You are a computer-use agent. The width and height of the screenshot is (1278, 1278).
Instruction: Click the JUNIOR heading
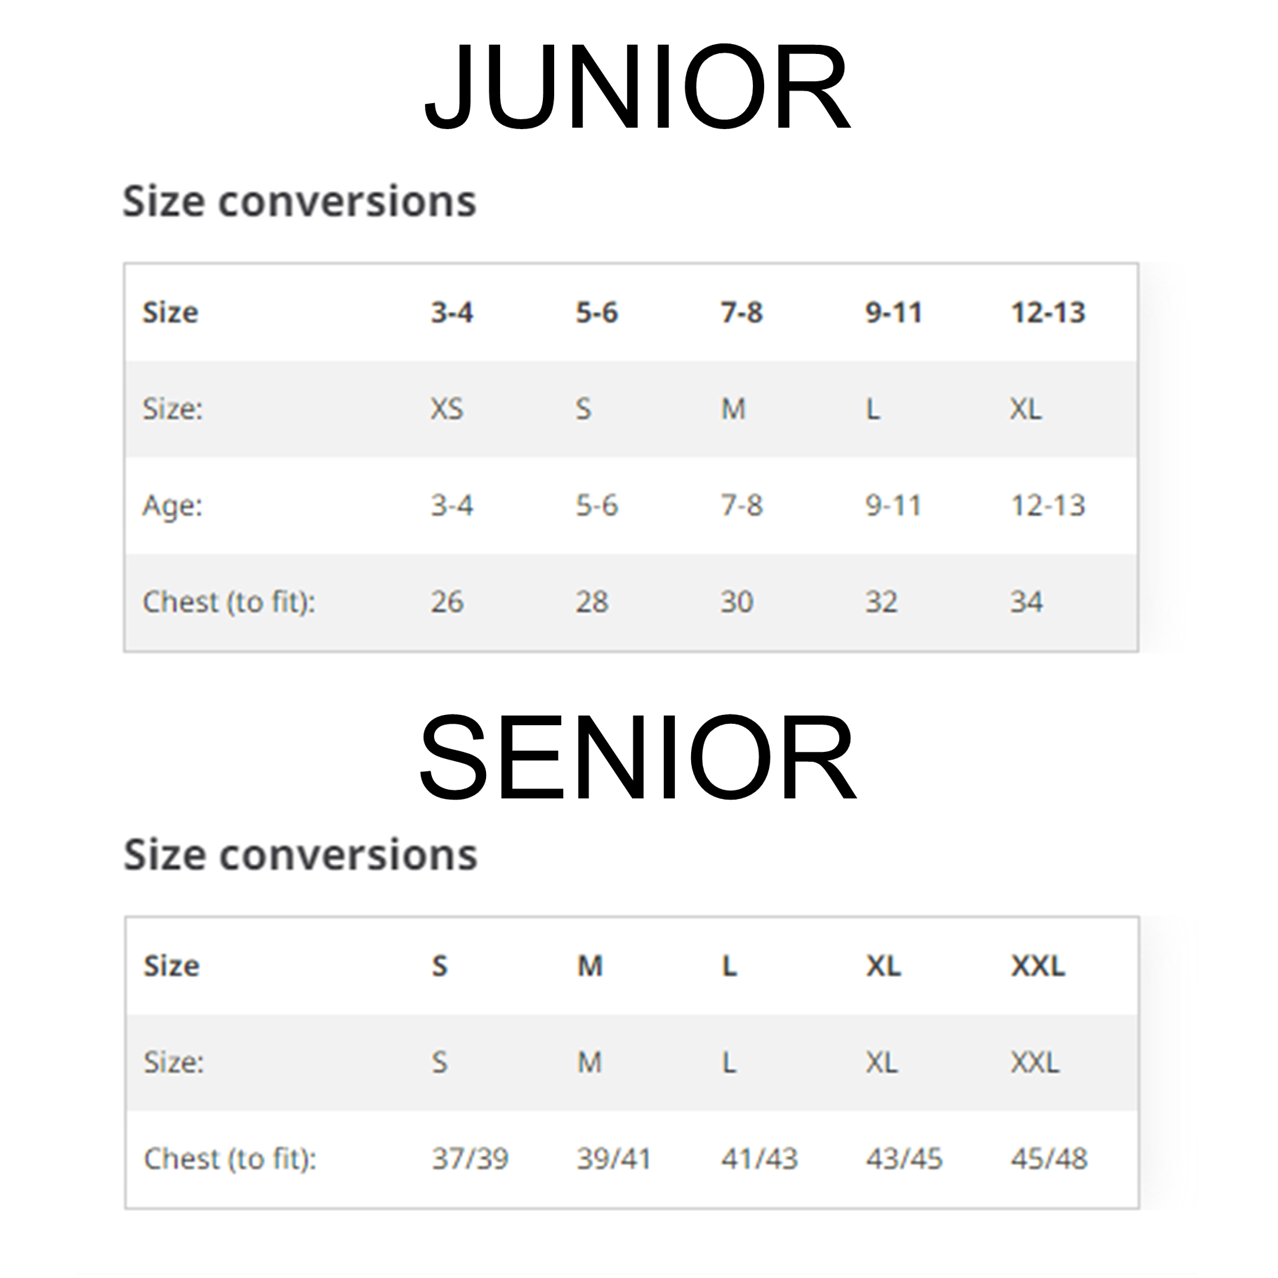click(637, 89)
